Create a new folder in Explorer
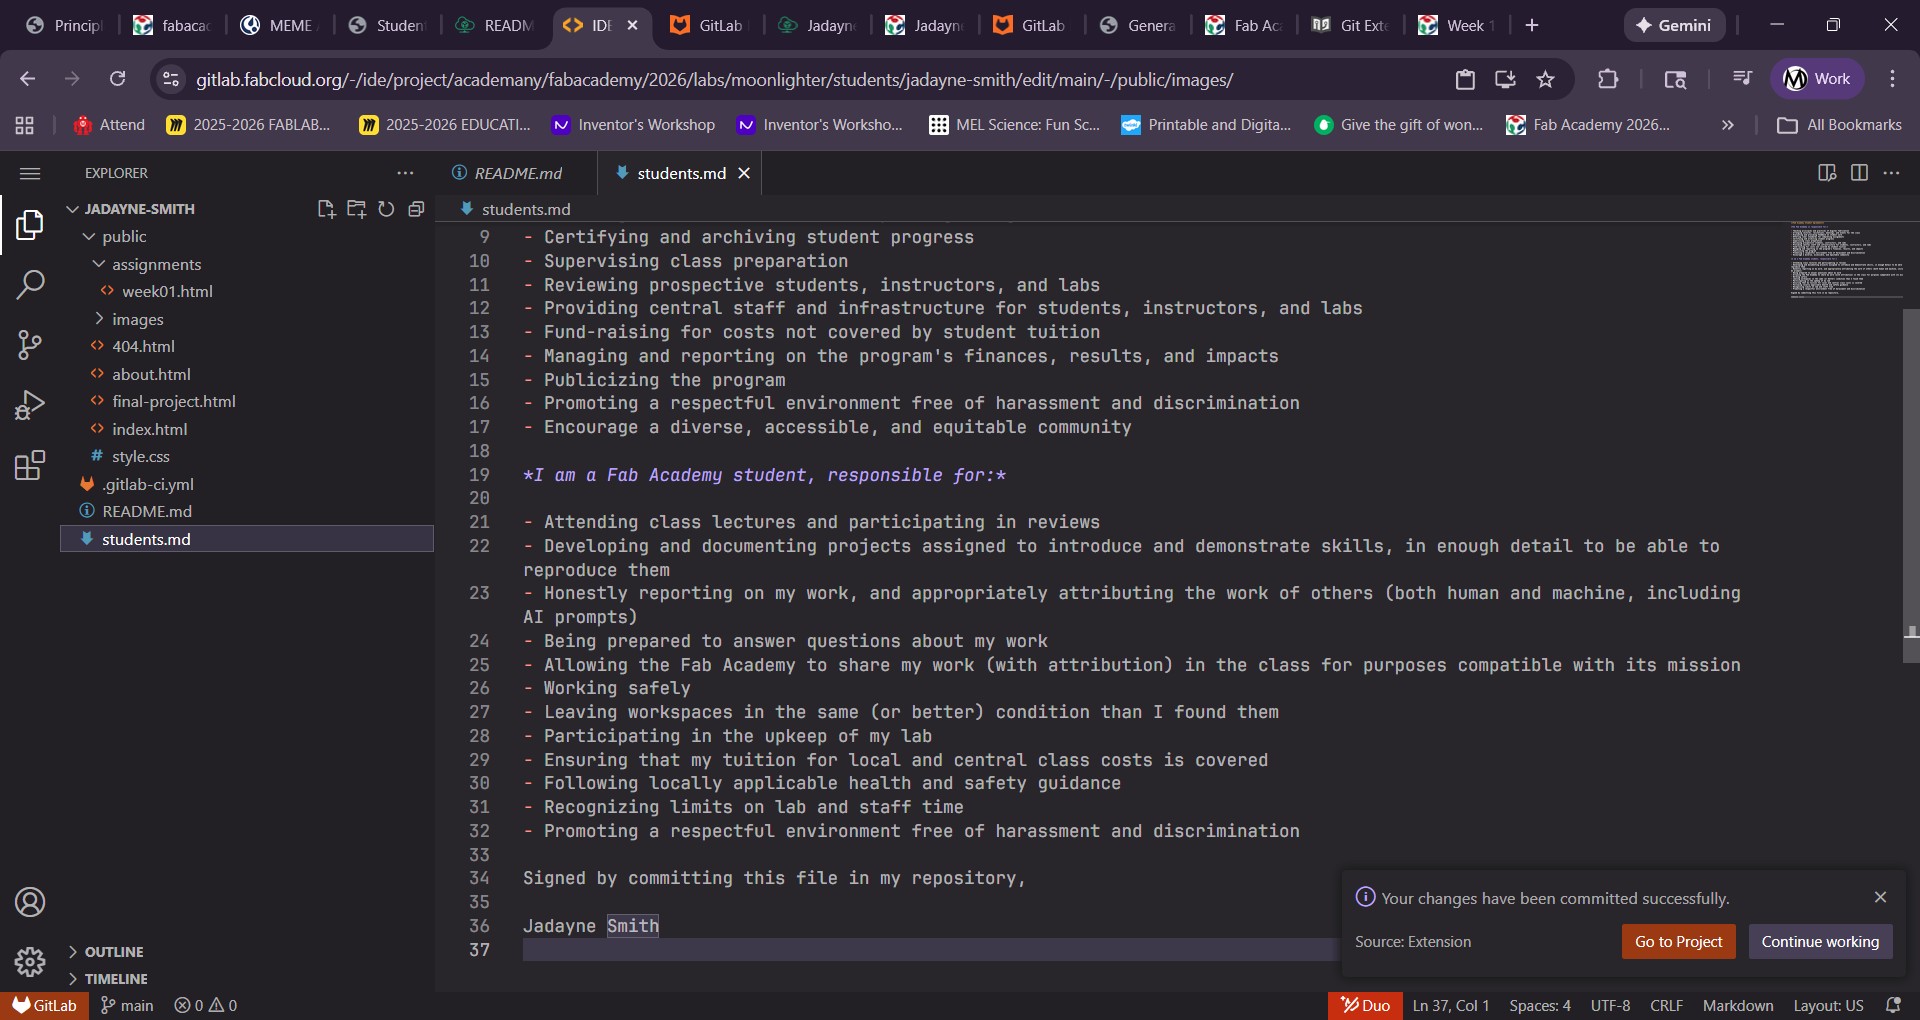Screen dimensions: 1920x1020 coord(356,209)
